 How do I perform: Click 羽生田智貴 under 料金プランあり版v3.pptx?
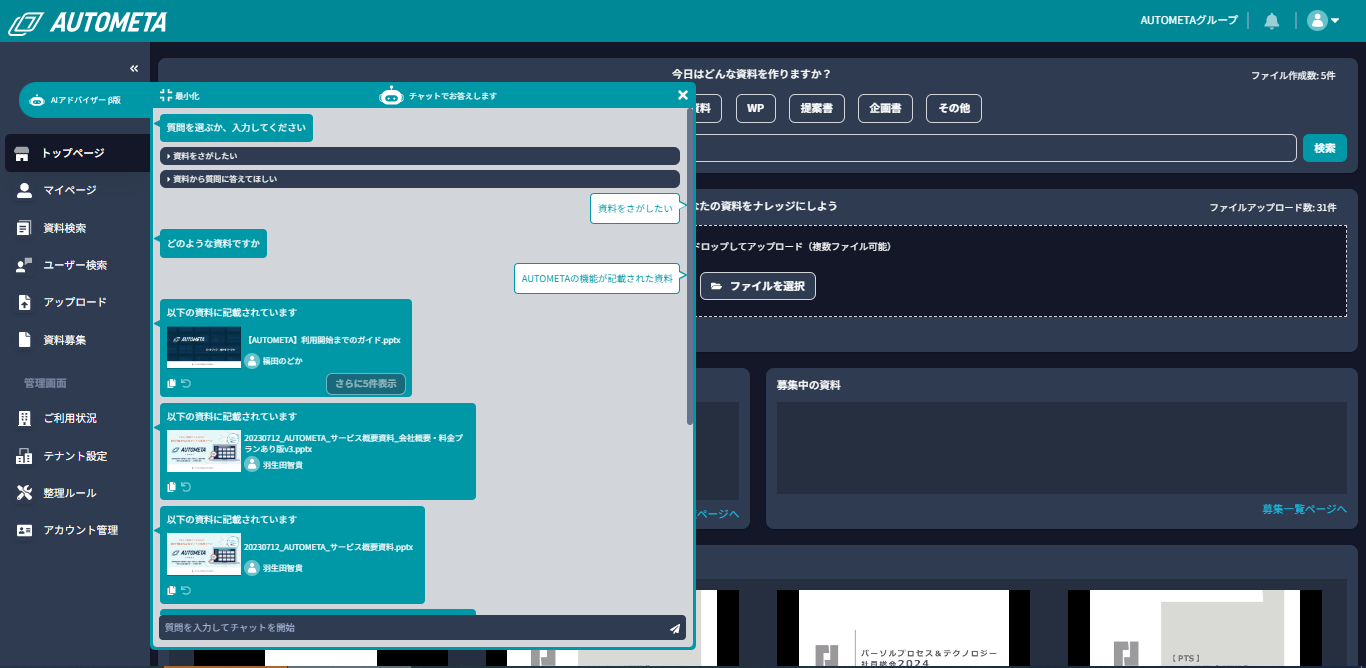tap(274, 464)
